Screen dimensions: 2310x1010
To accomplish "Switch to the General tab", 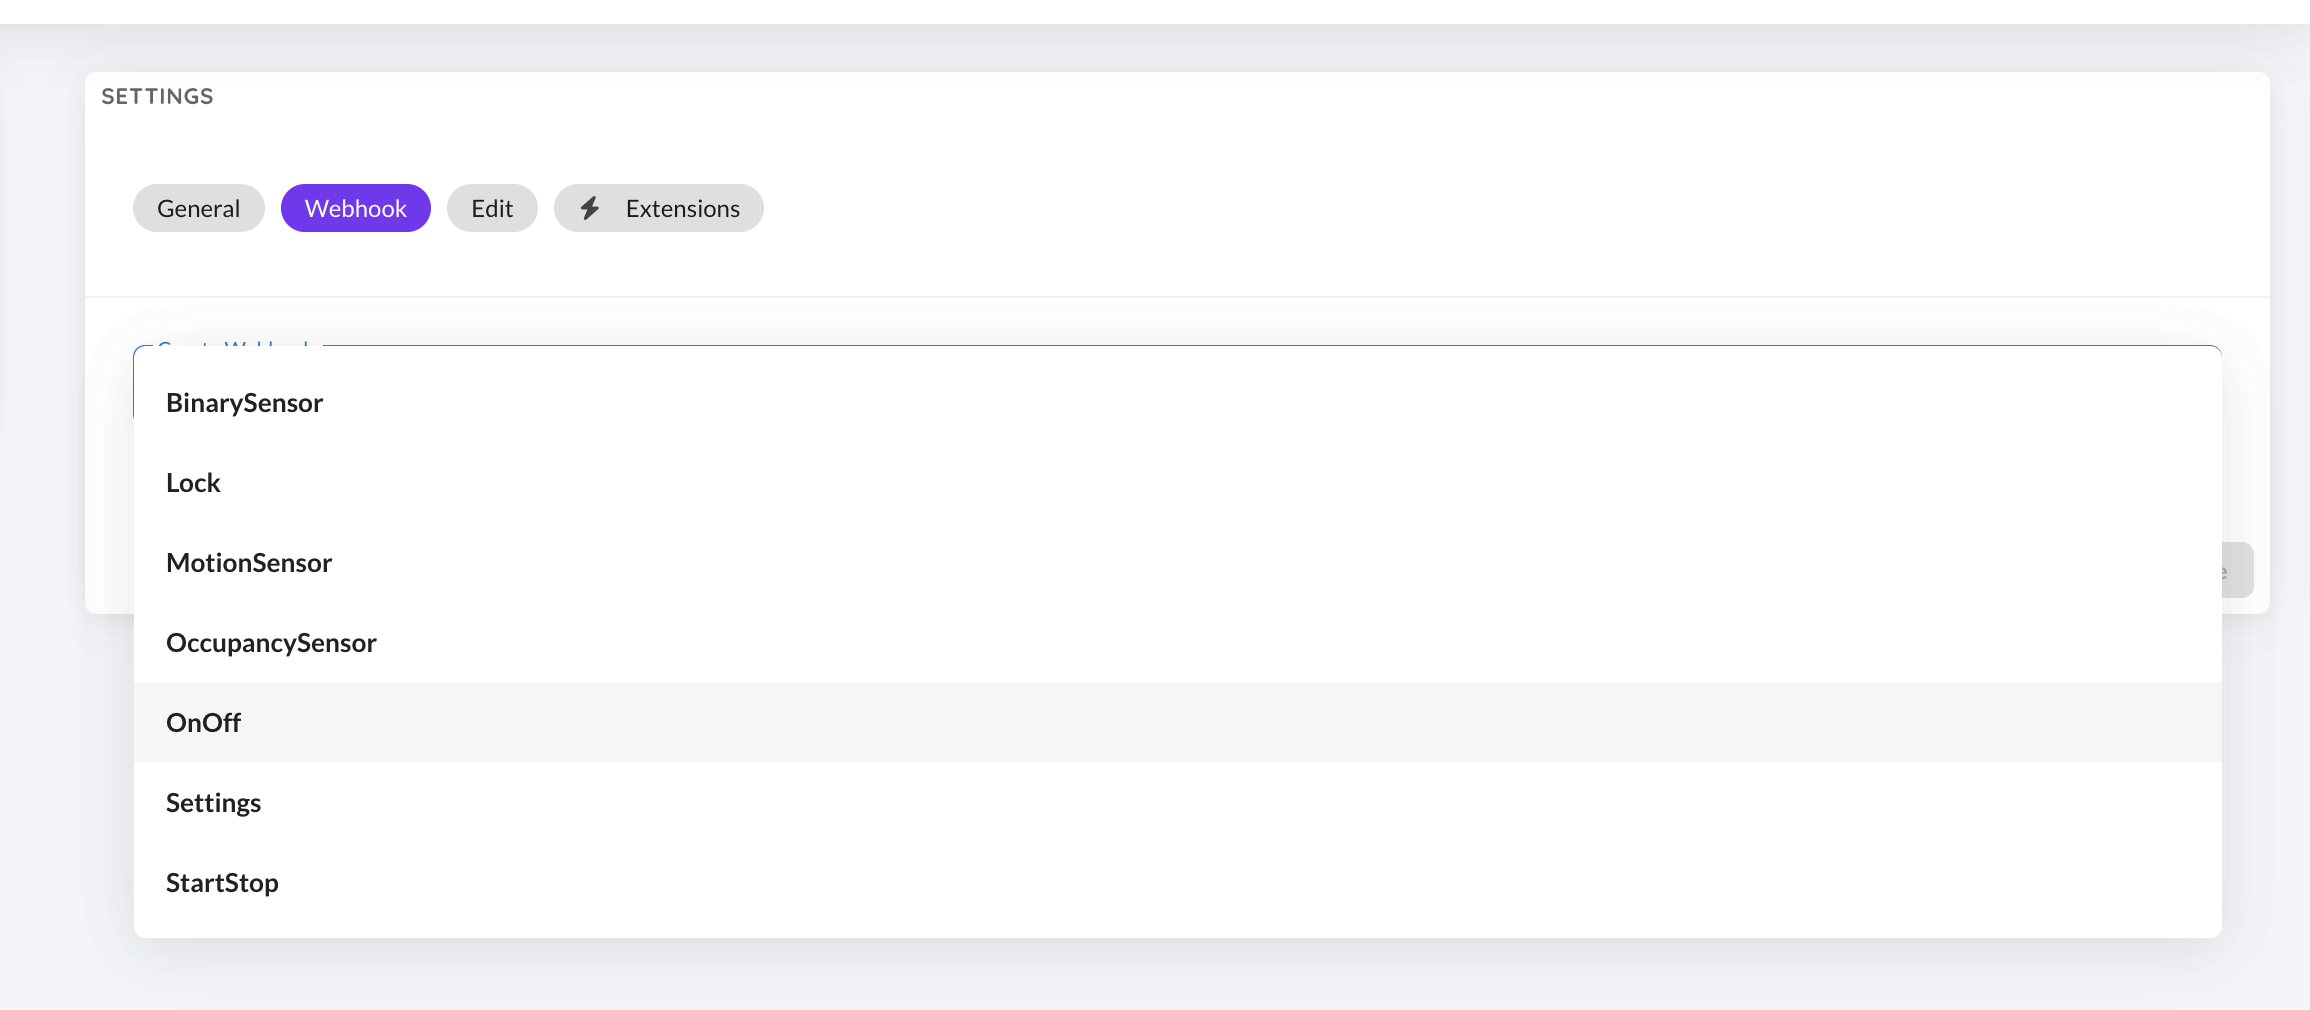I will pos(198,208).
